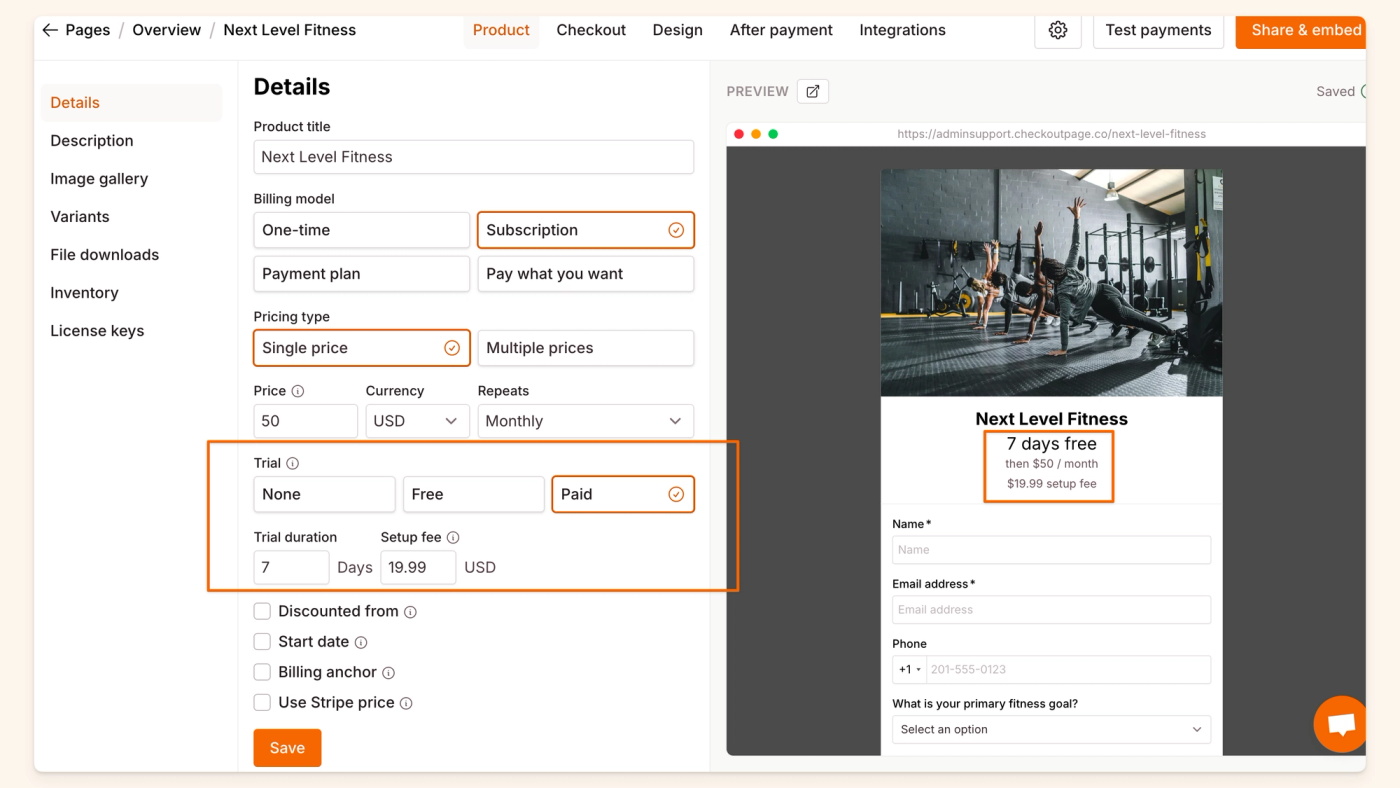
Task: Click the info icon next to Setup fee
Action: click(x=453, y=537)
